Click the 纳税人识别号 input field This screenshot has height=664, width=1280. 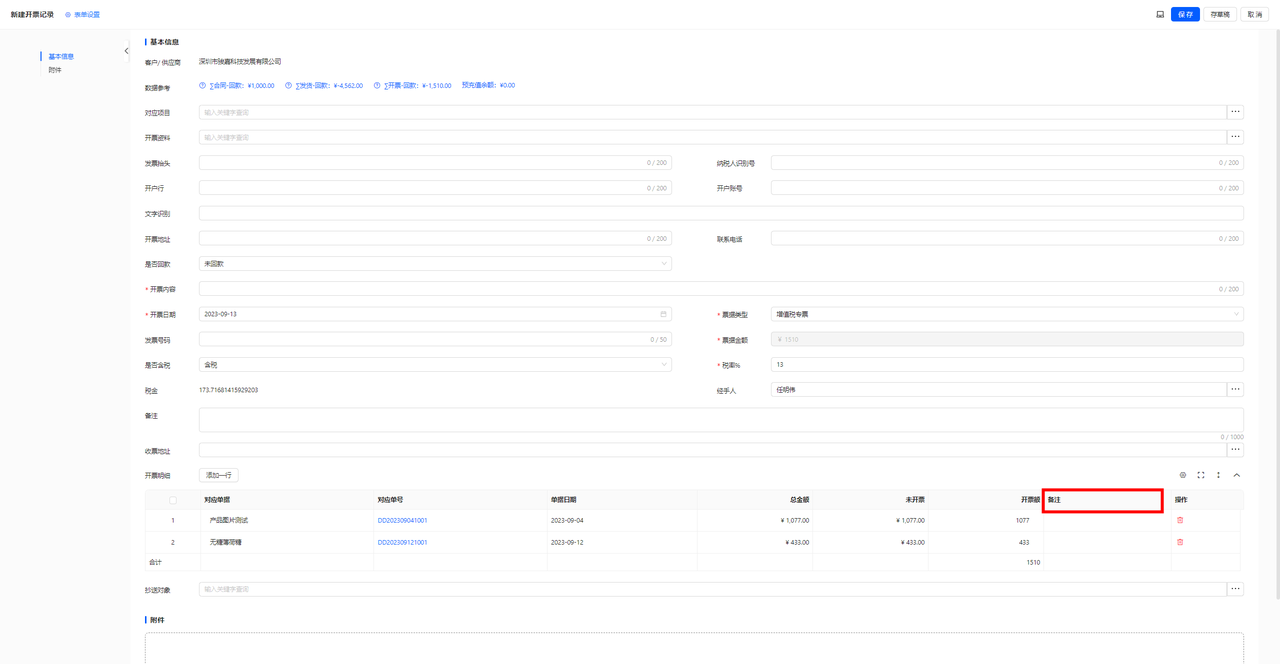coord(1007,162)
